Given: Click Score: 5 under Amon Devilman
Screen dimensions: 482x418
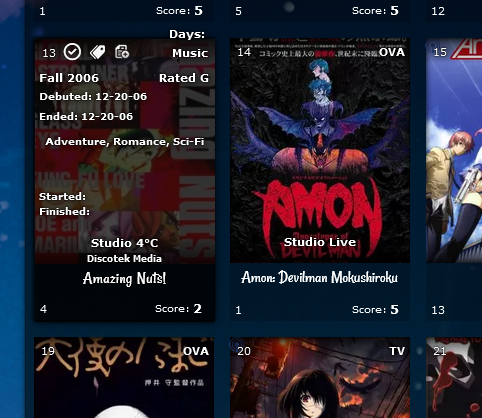Looking at the screenshot, I should [375, 310].
